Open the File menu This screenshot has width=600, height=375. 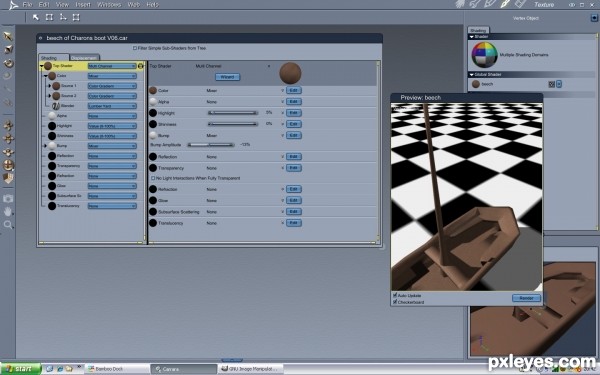click(28, 5)
